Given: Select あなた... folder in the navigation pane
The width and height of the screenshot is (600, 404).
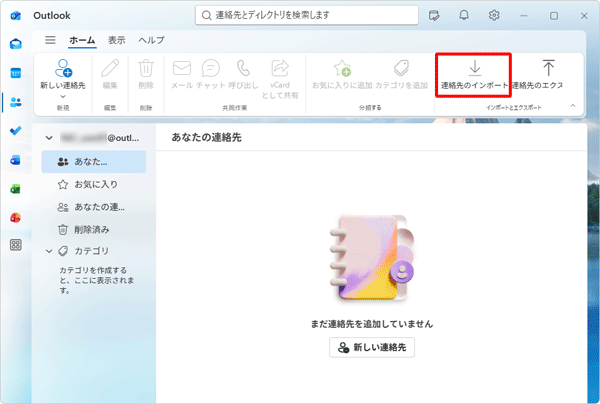Looking at the screenshot, I should point(94,161).
